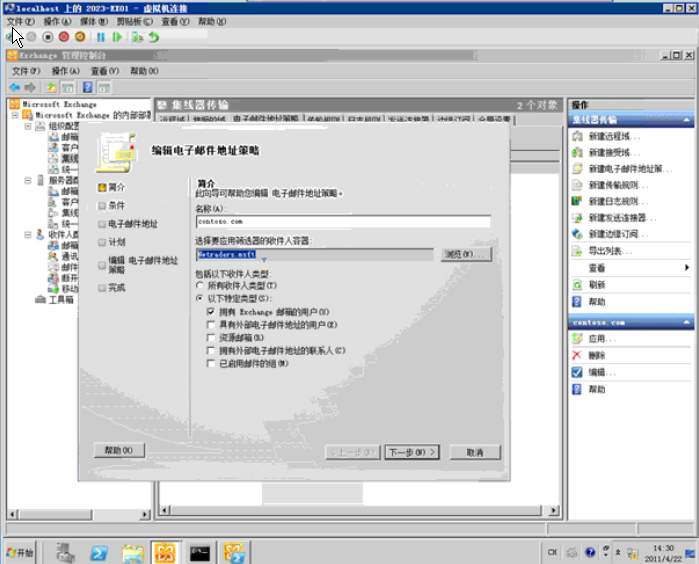Switch to the 电子邮件地址策略 tab
The width and height of the screenshot is (699, 564).
[266, 119]
